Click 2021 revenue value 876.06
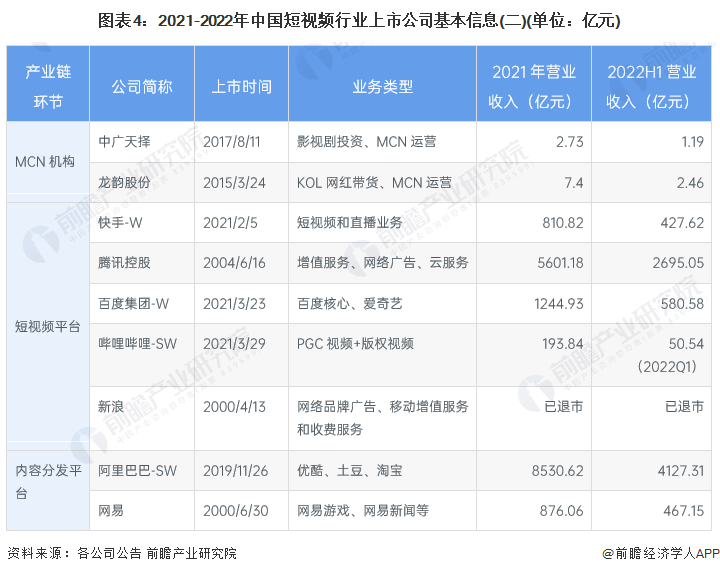 coord(562,511)
